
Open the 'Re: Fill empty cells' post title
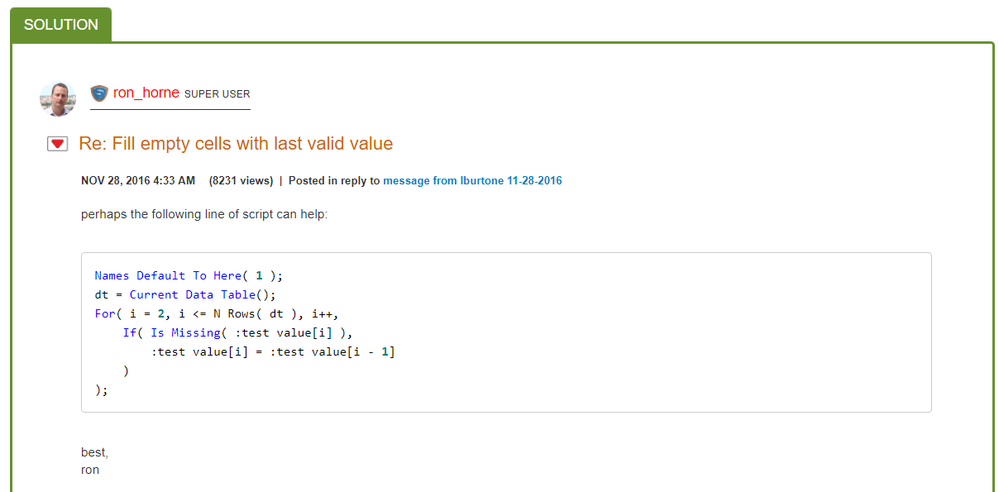pos(236,144)
